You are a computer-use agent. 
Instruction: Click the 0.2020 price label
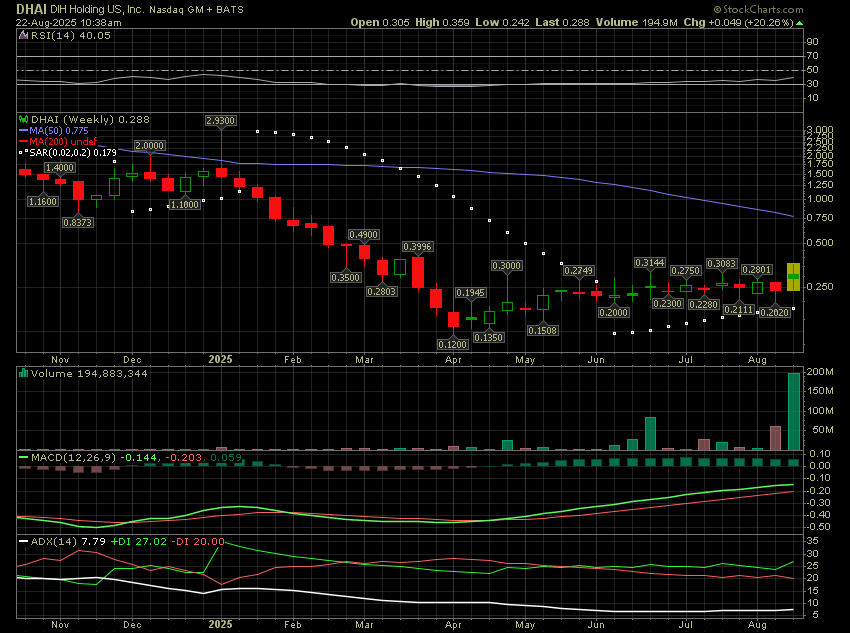point(775,313)
